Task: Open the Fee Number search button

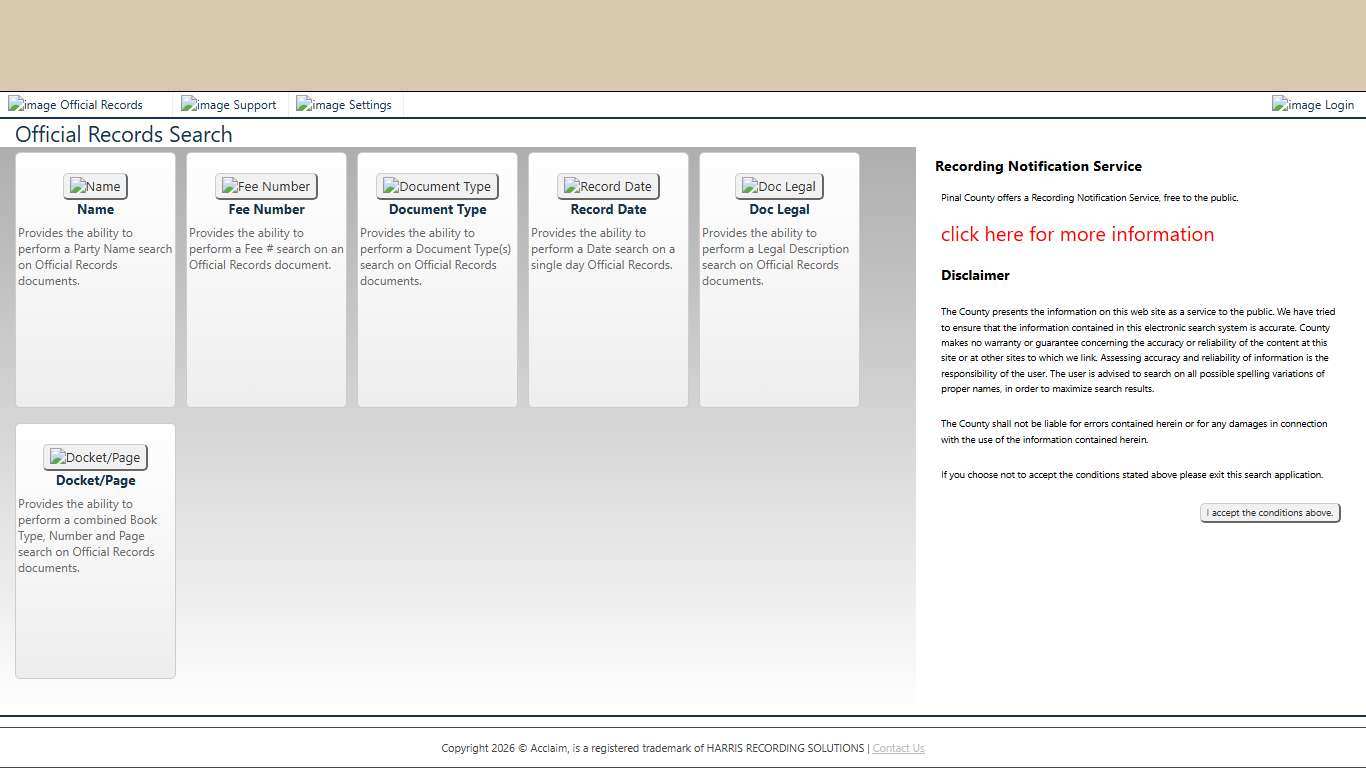Action: pos(266,186)
